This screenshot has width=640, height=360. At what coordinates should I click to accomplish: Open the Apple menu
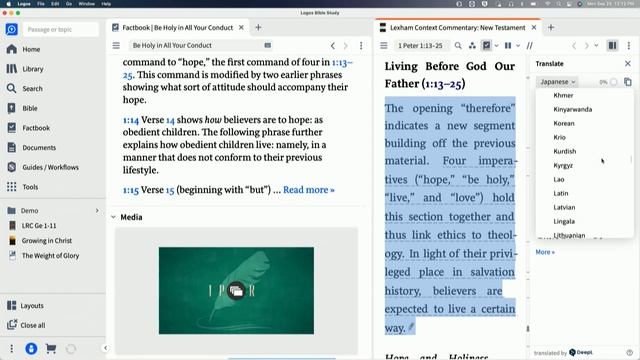(9, 4)
